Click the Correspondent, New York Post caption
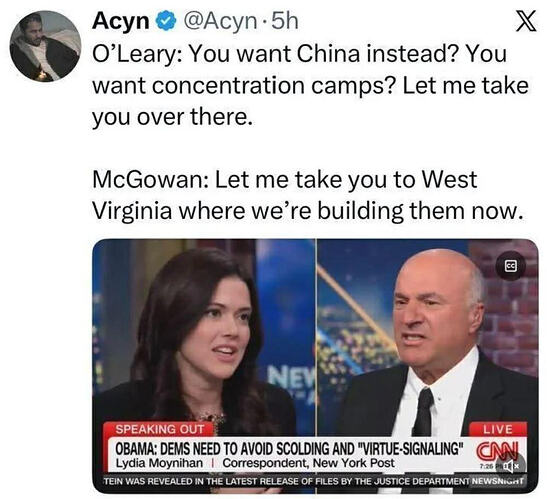 coord(308,463)
